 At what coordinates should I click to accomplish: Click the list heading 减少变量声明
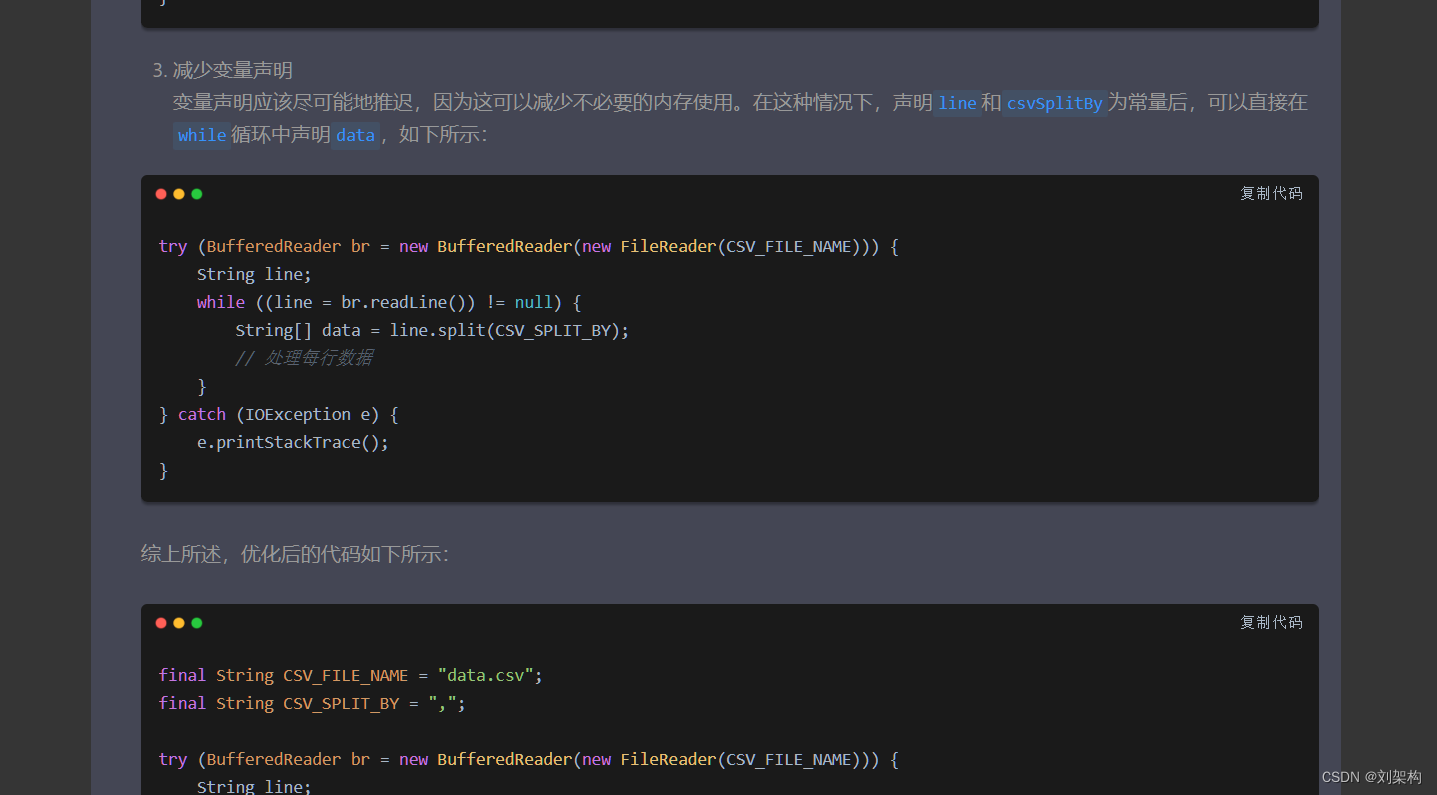click(x=232, y=70)
